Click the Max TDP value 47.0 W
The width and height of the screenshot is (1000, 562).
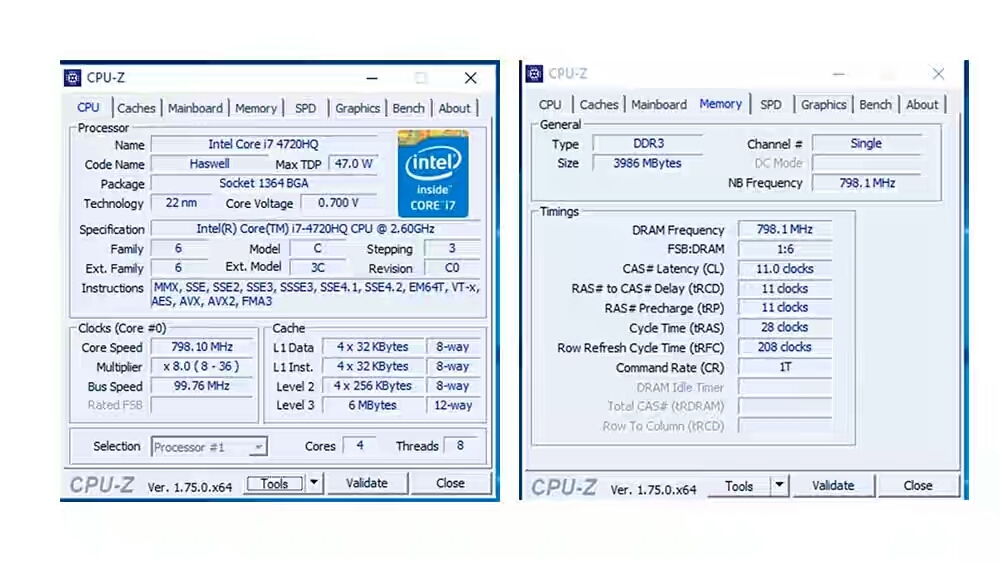tap(353, 164)
